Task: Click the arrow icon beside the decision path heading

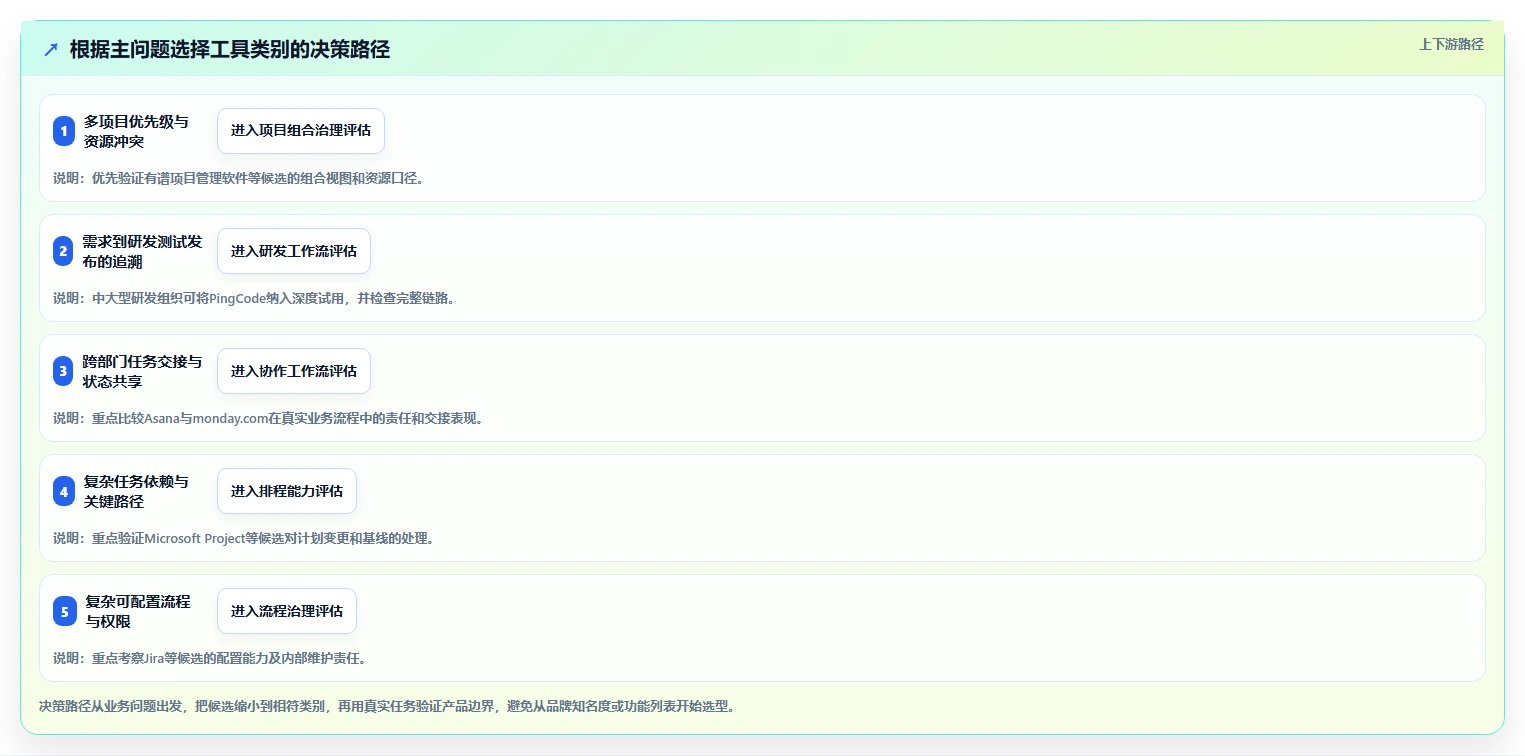Action: point(51,50)
